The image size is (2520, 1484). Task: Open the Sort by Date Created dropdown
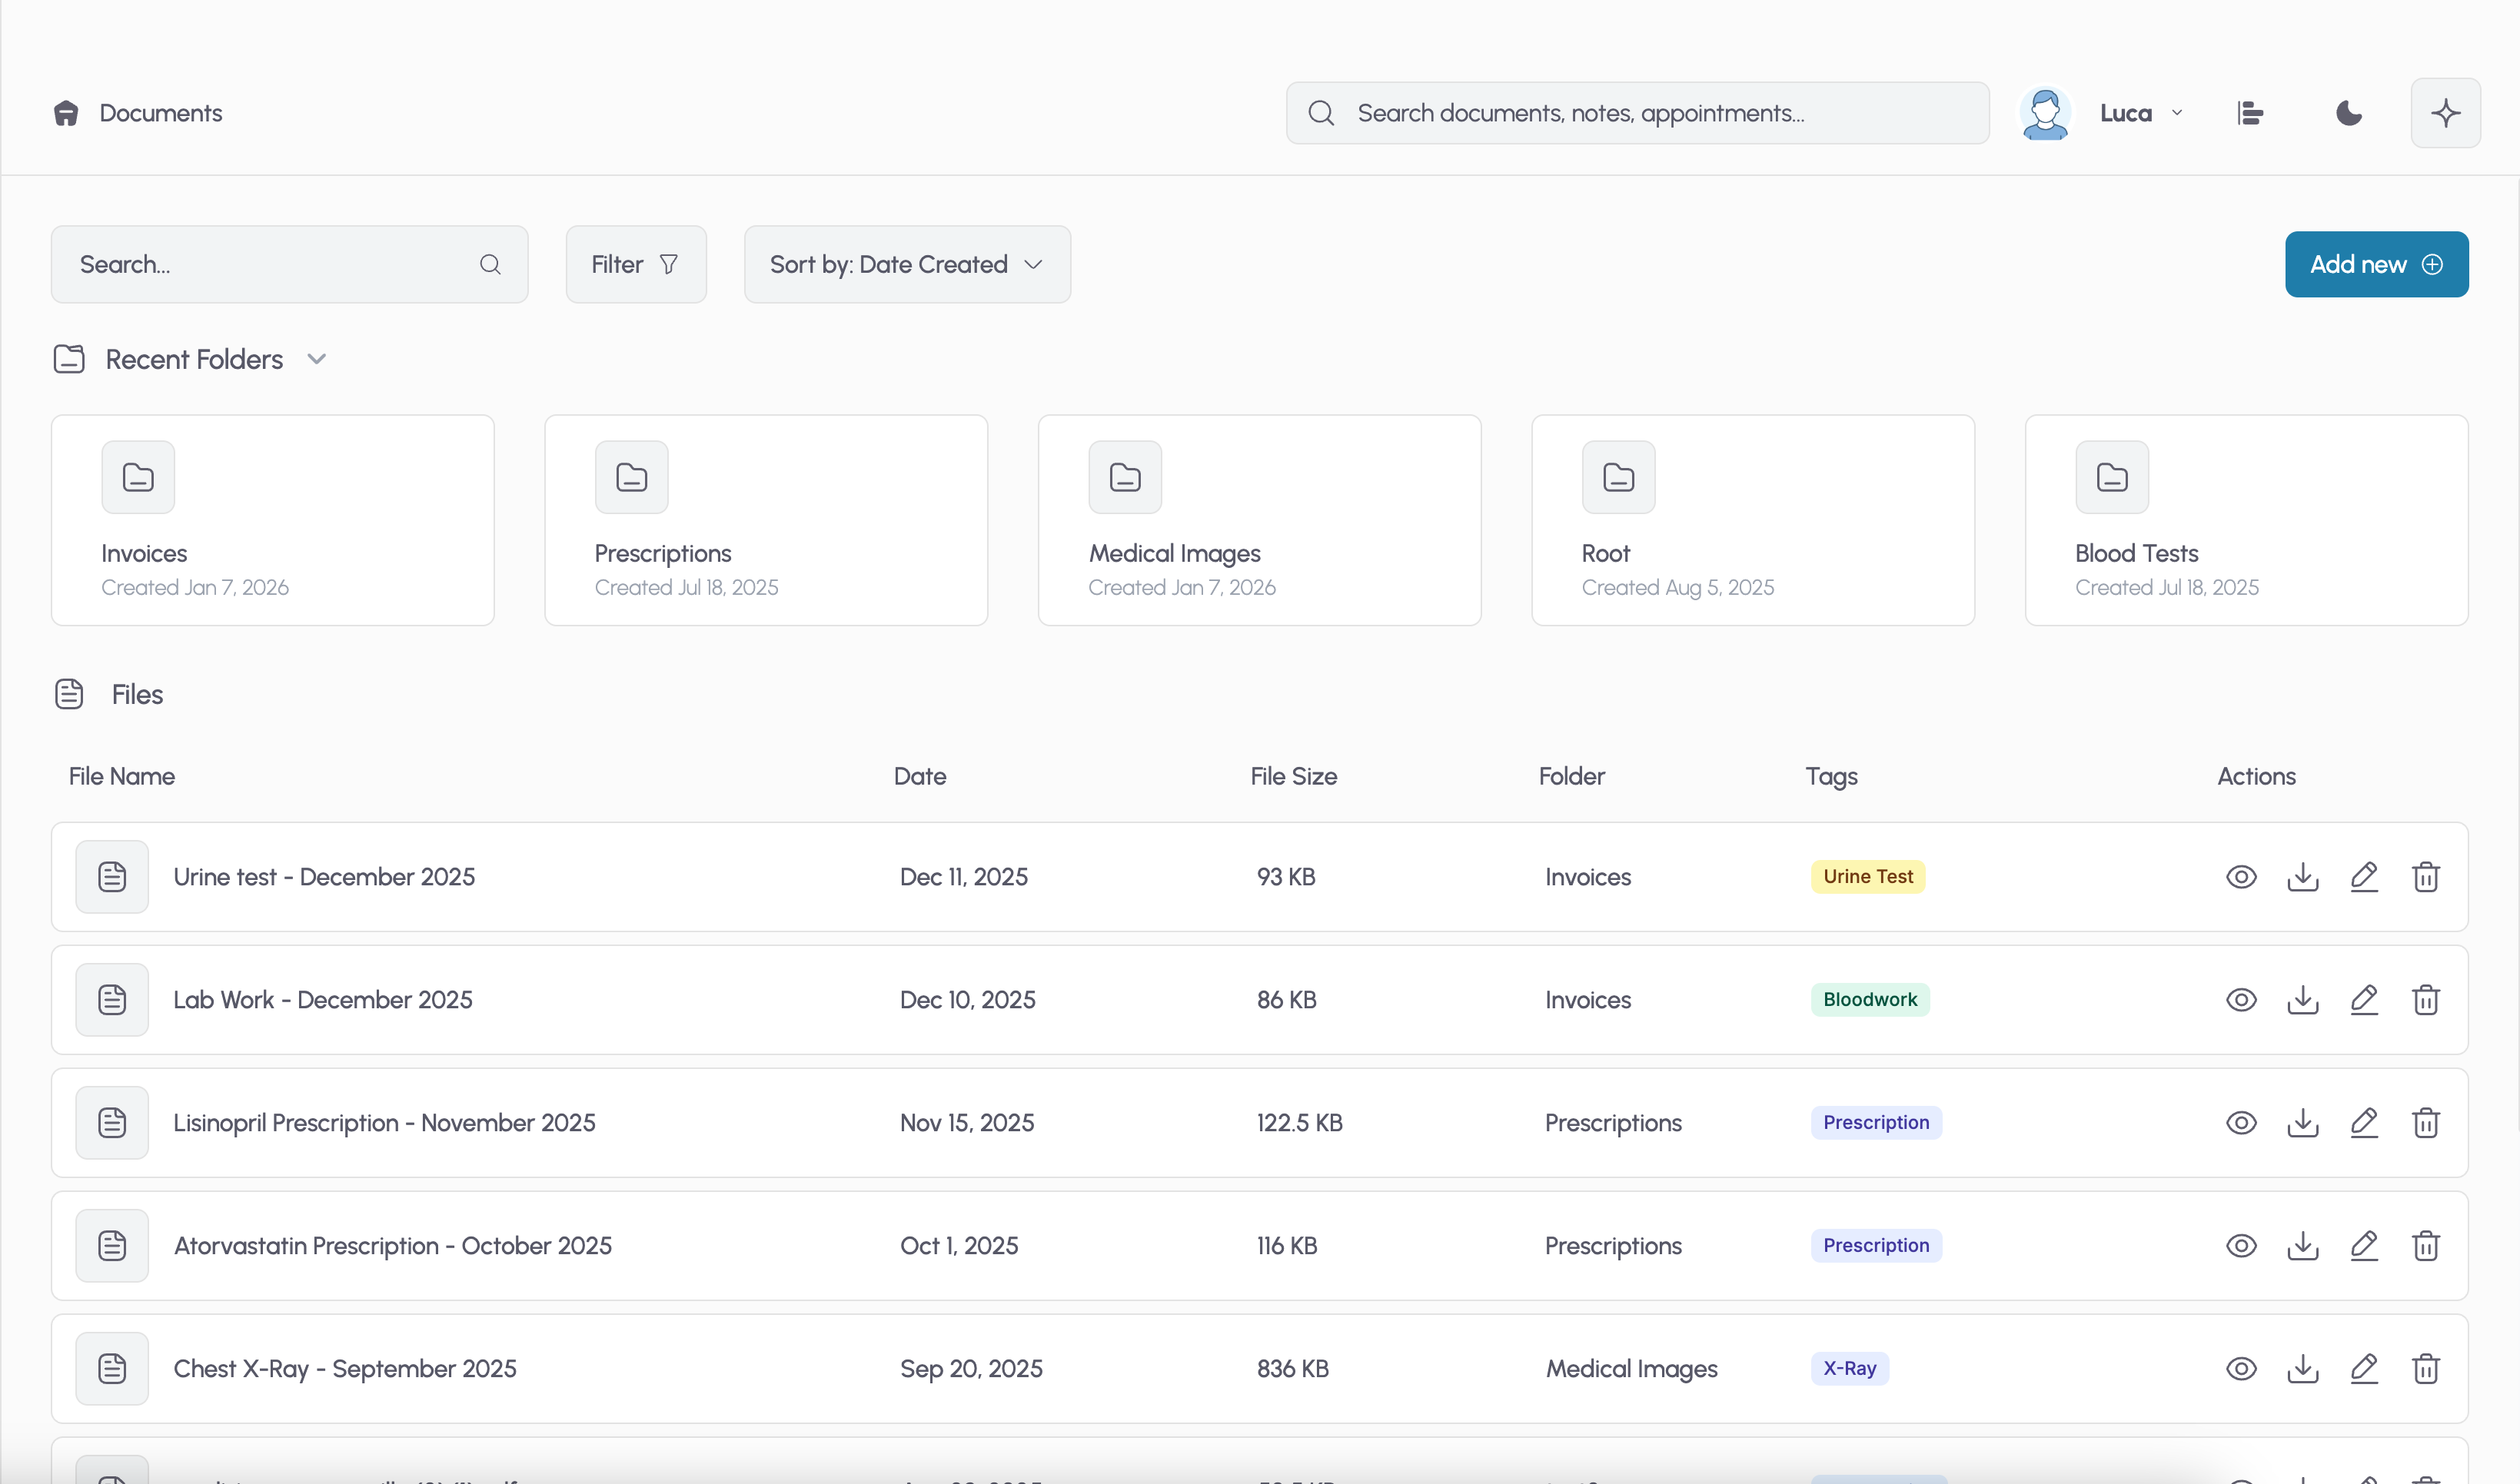[x=906, y=264]
